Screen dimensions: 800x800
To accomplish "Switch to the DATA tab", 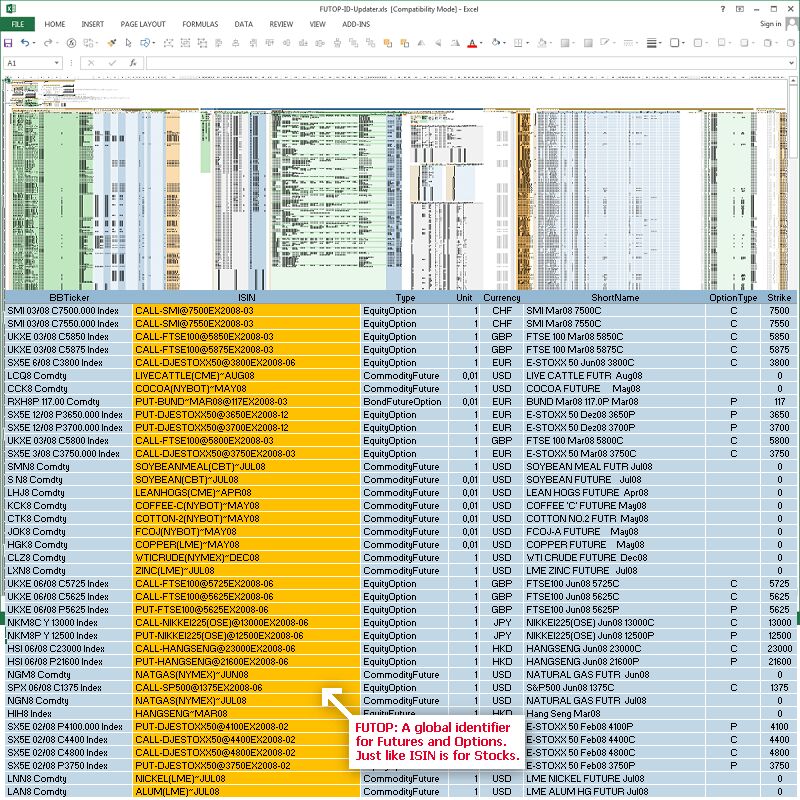I will tap(243, 24).
